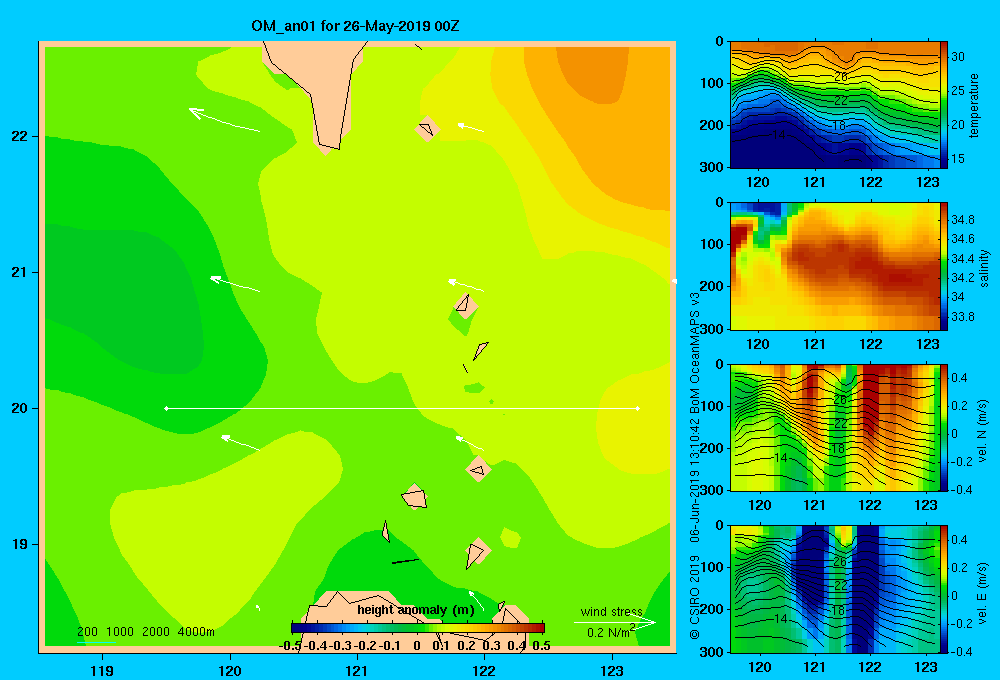Click the latitude label 20 on the main map
This screenshot has width=1000, height=680.
pos(19,409)
